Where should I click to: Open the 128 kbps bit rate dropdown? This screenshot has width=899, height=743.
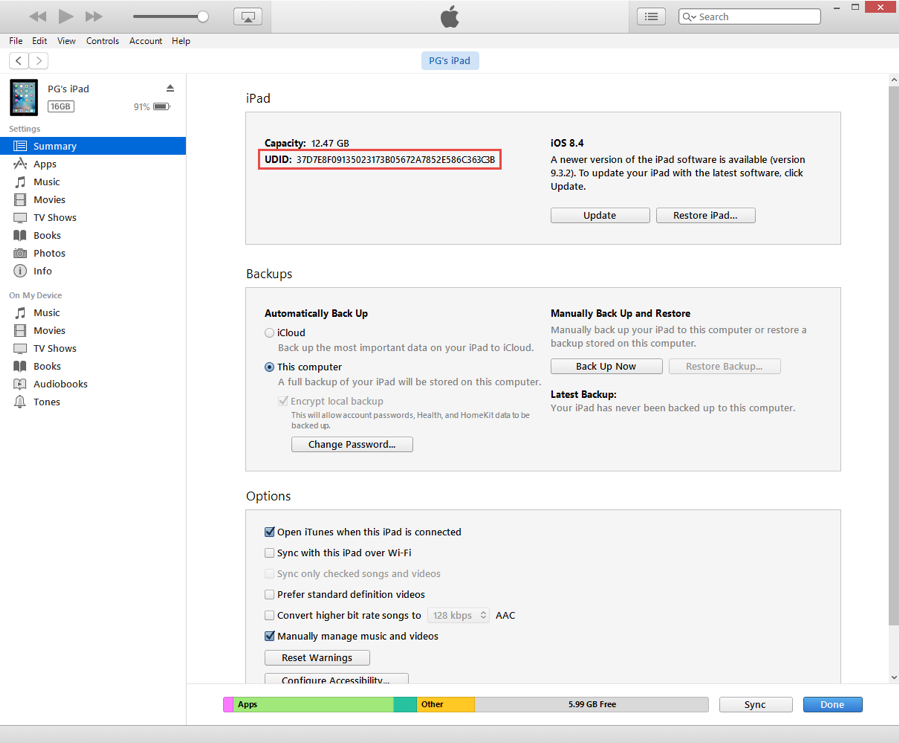point(458,616)
